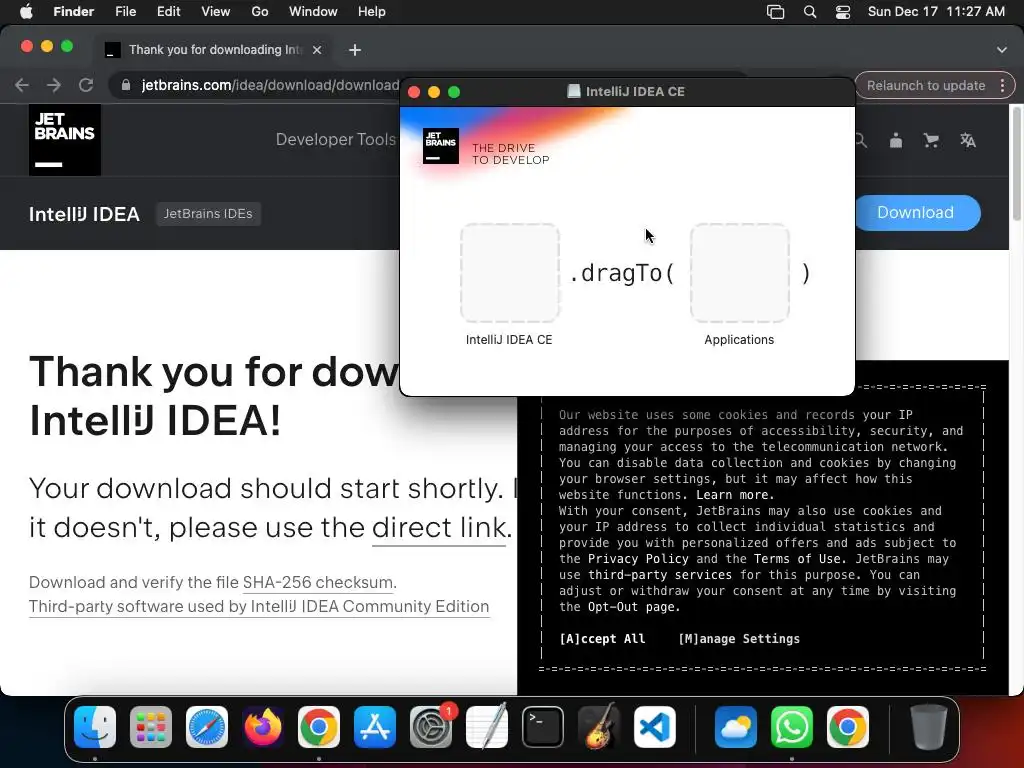Click the page vertical scrollbar
This screenshot has height=768, width=1024.
(1016, 163)
